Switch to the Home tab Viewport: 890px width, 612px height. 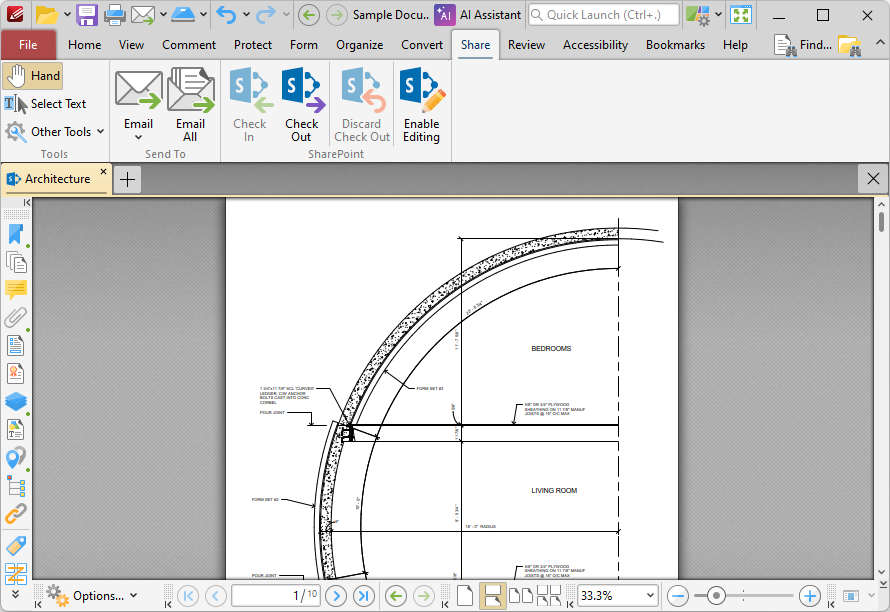pos(85,45)
